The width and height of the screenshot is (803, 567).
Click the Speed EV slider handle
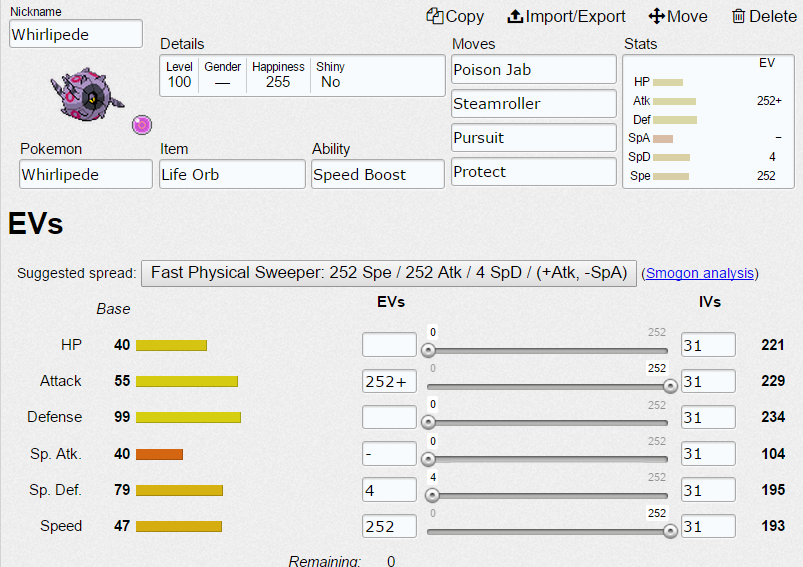point(670,532)
